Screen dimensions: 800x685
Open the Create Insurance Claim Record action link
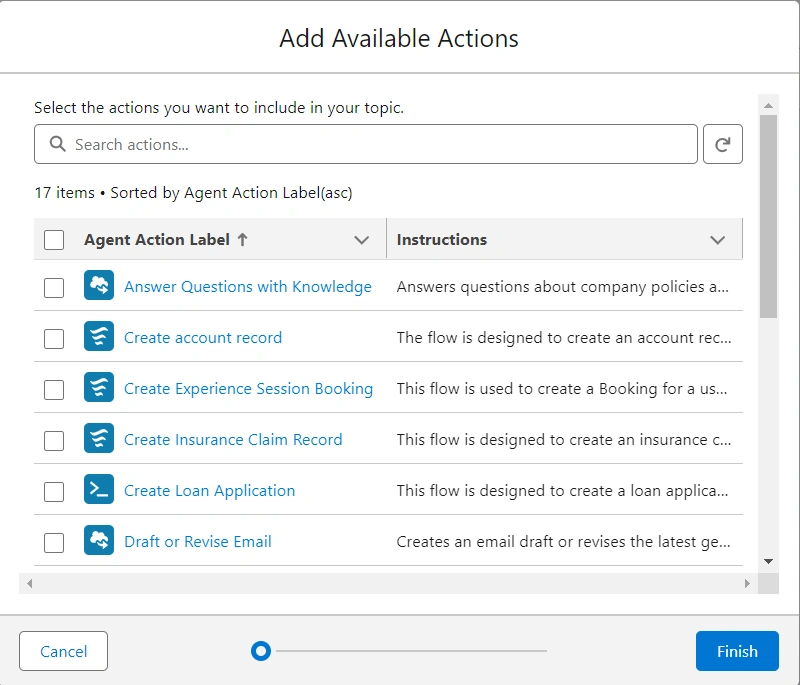point(233,440)
